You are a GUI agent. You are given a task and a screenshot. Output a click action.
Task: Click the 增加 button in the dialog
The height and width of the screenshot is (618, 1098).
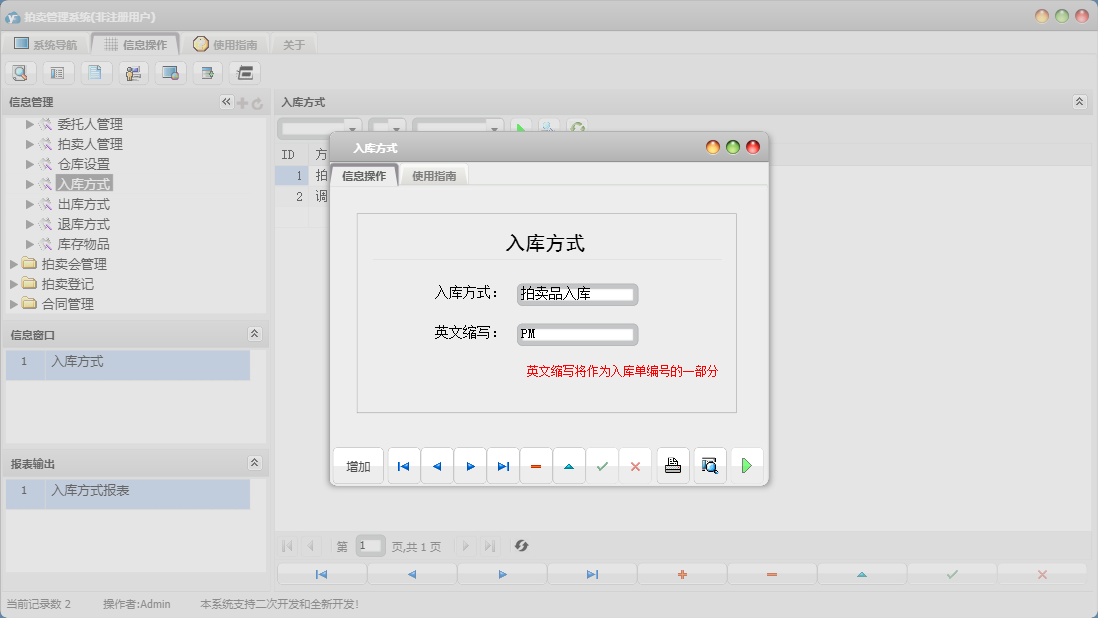click(x=357, y=465)
